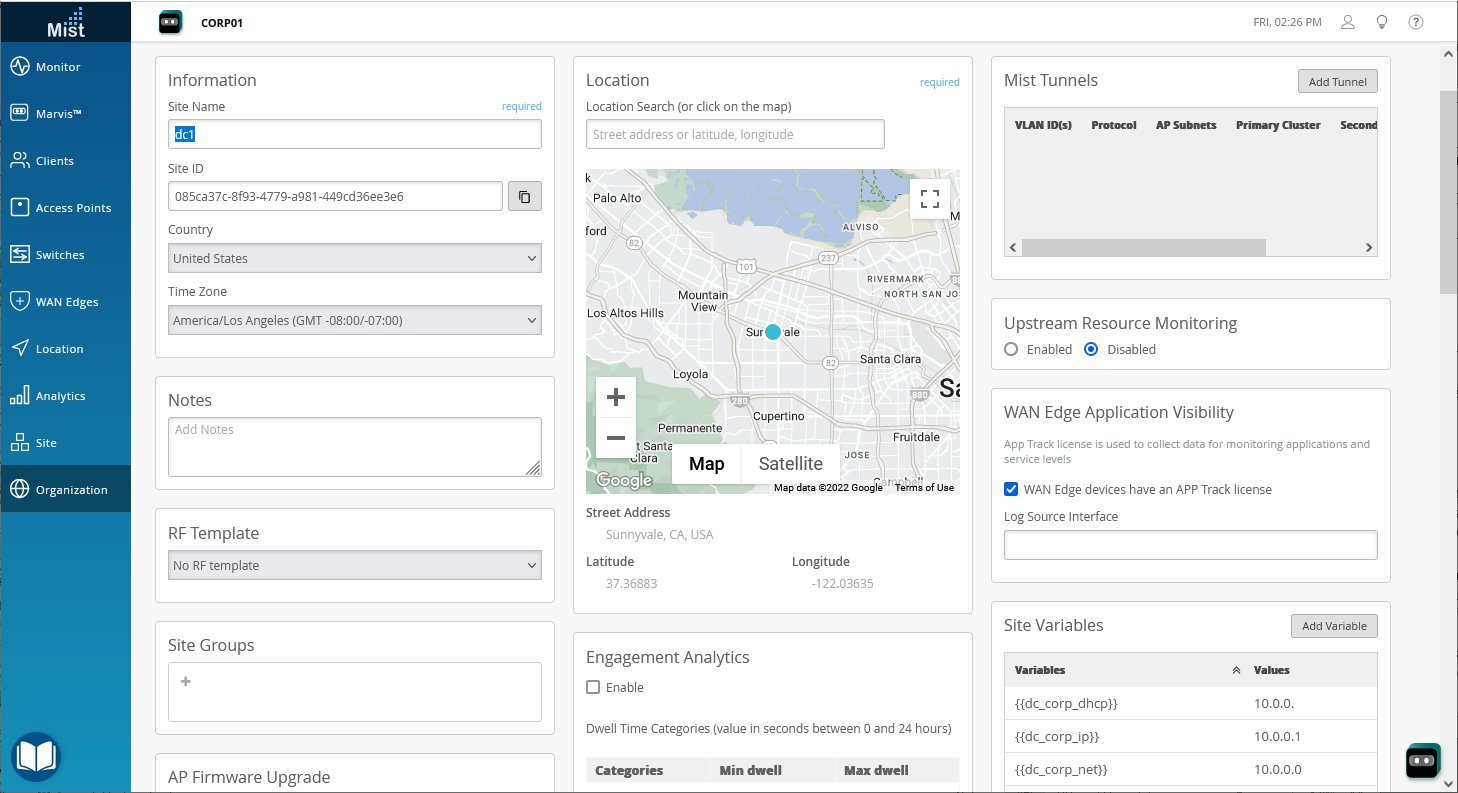Change the Time Zone selection
This screenshot has width=1458, height=793.
[x=354, y=320]
